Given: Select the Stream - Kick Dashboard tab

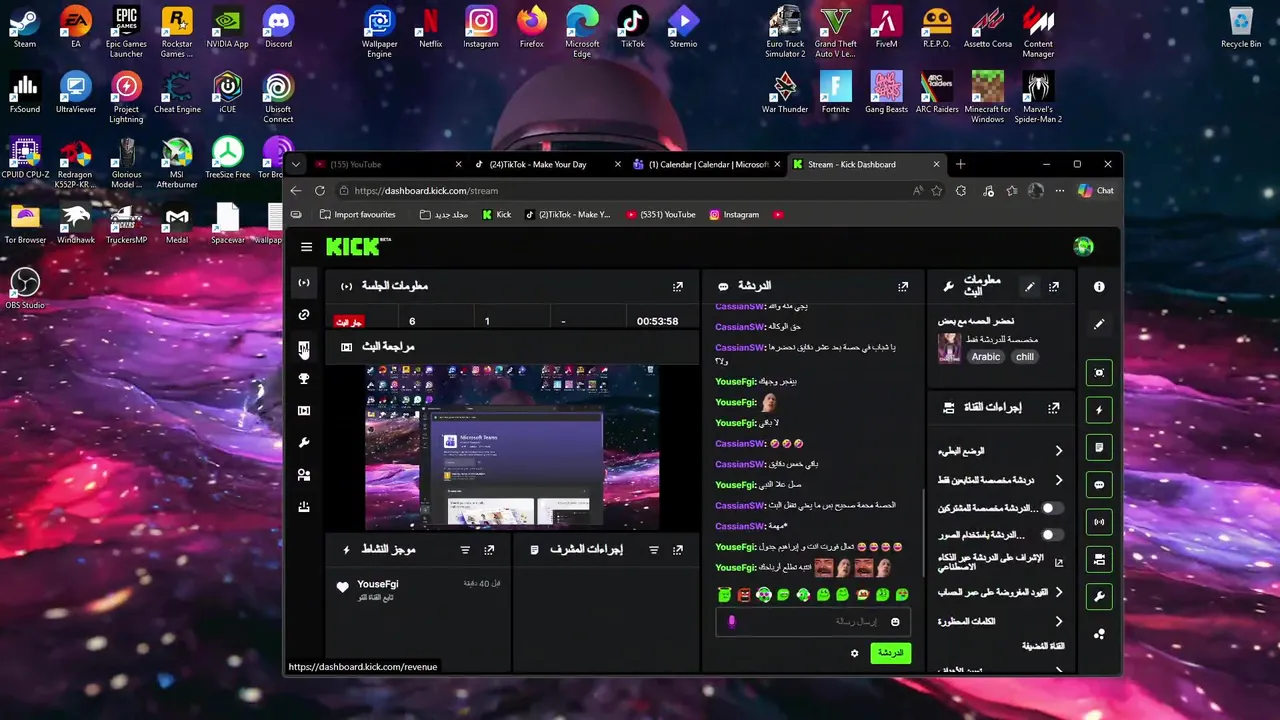Looking at the screenshot, I should pyautogui.click(x=866, y=164).
